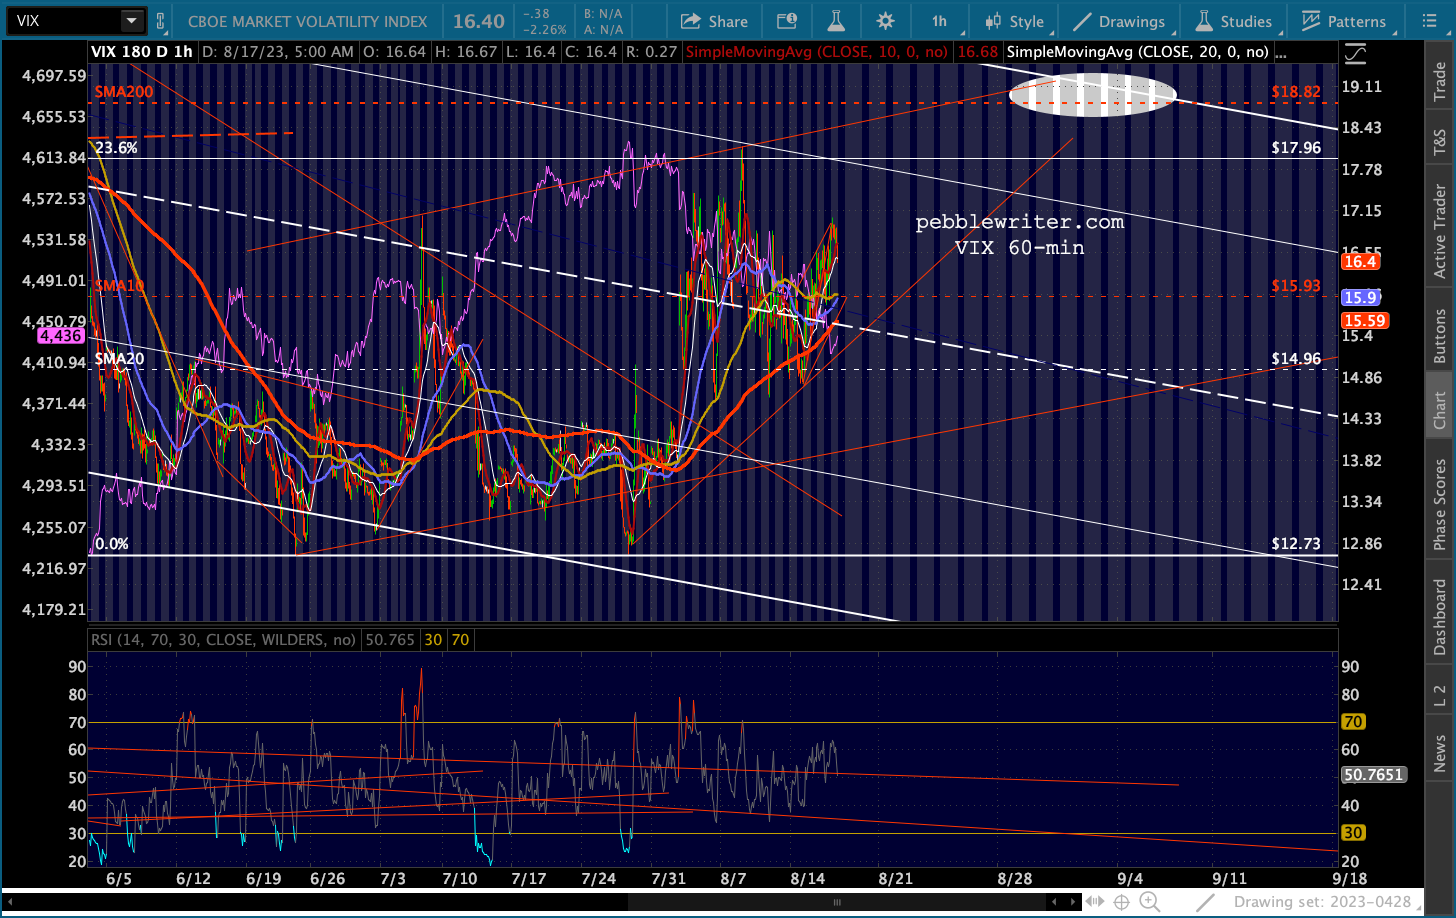The width and height of the screenshot is (1456, 918).
Task: Click the Share button
Action: pos(714,21)
